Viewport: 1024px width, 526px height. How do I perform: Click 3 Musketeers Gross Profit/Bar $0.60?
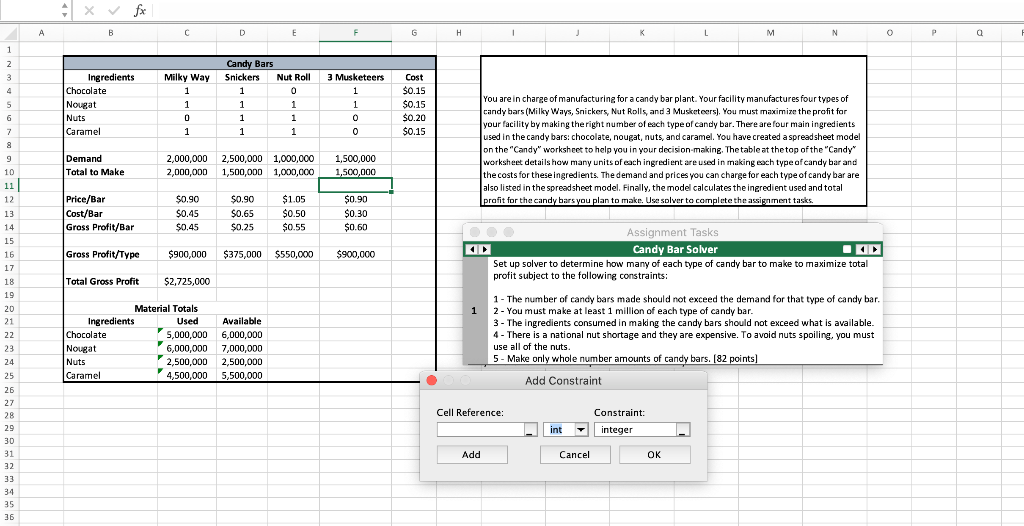point(356,227)
